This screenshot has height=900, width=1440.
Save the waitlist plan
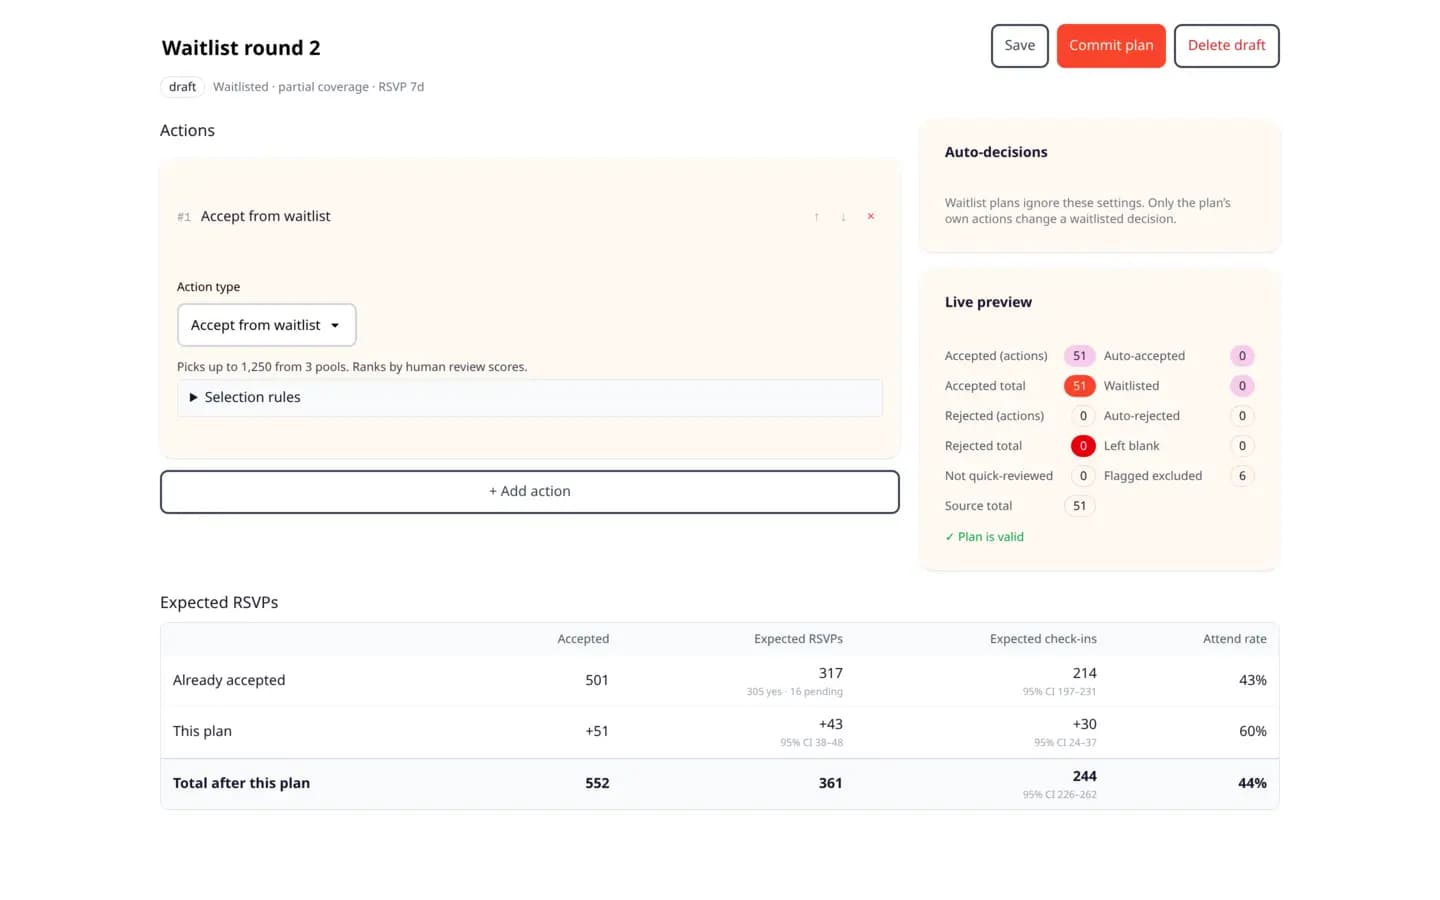point(1020,46)
